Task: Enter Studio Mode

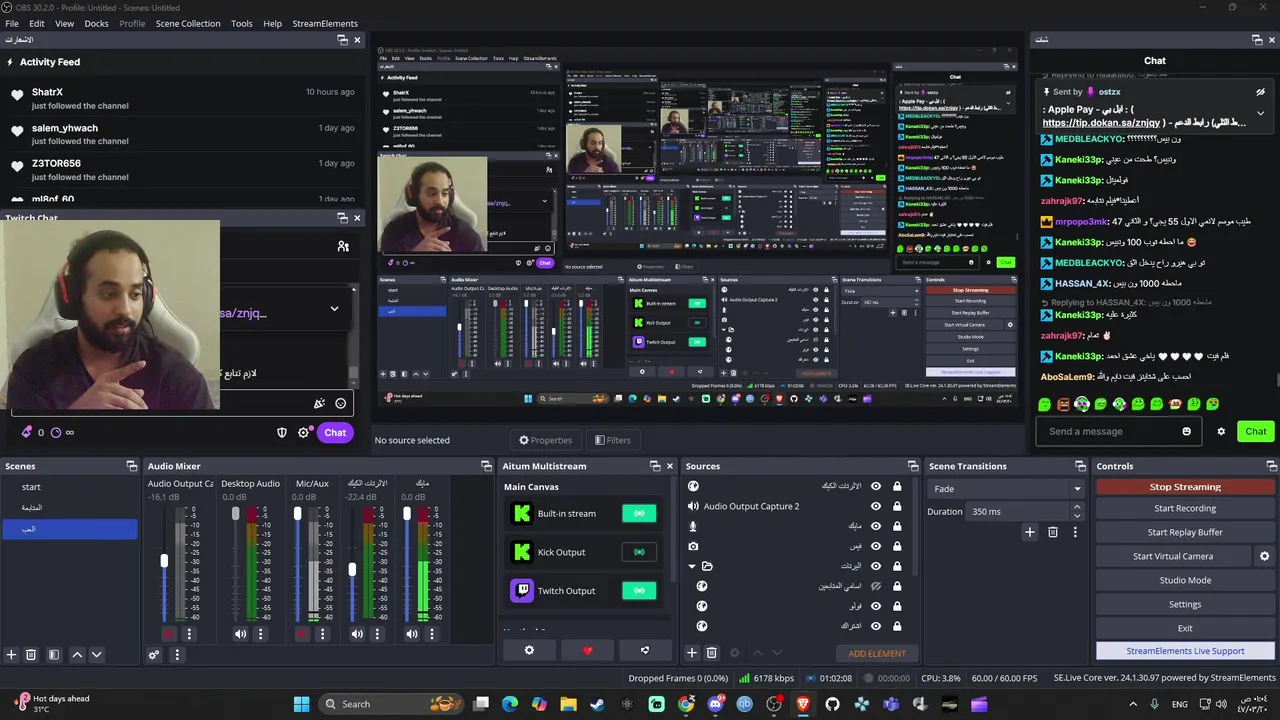Action: point(1185,580)
